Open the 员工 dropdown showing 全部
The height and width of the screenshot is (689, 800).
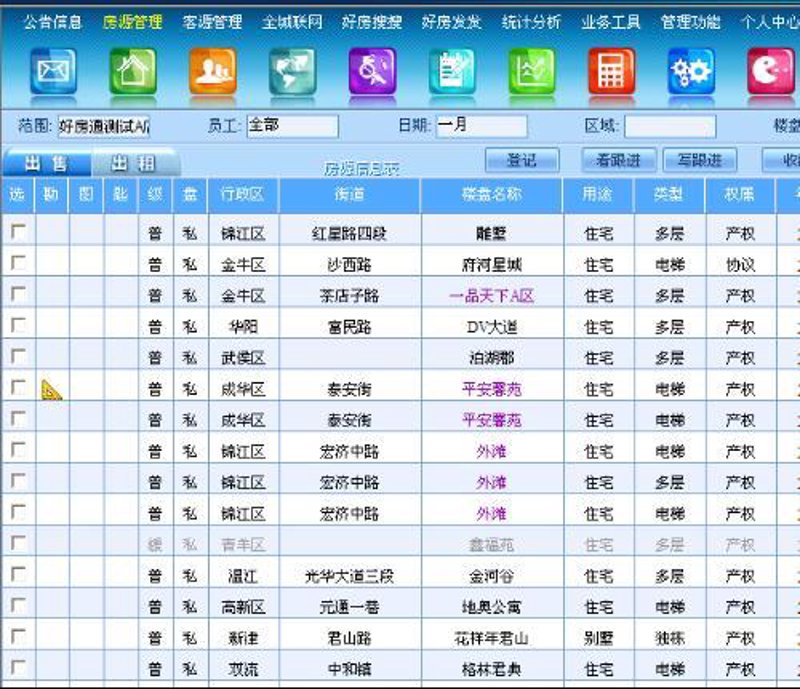click(292, 126)
